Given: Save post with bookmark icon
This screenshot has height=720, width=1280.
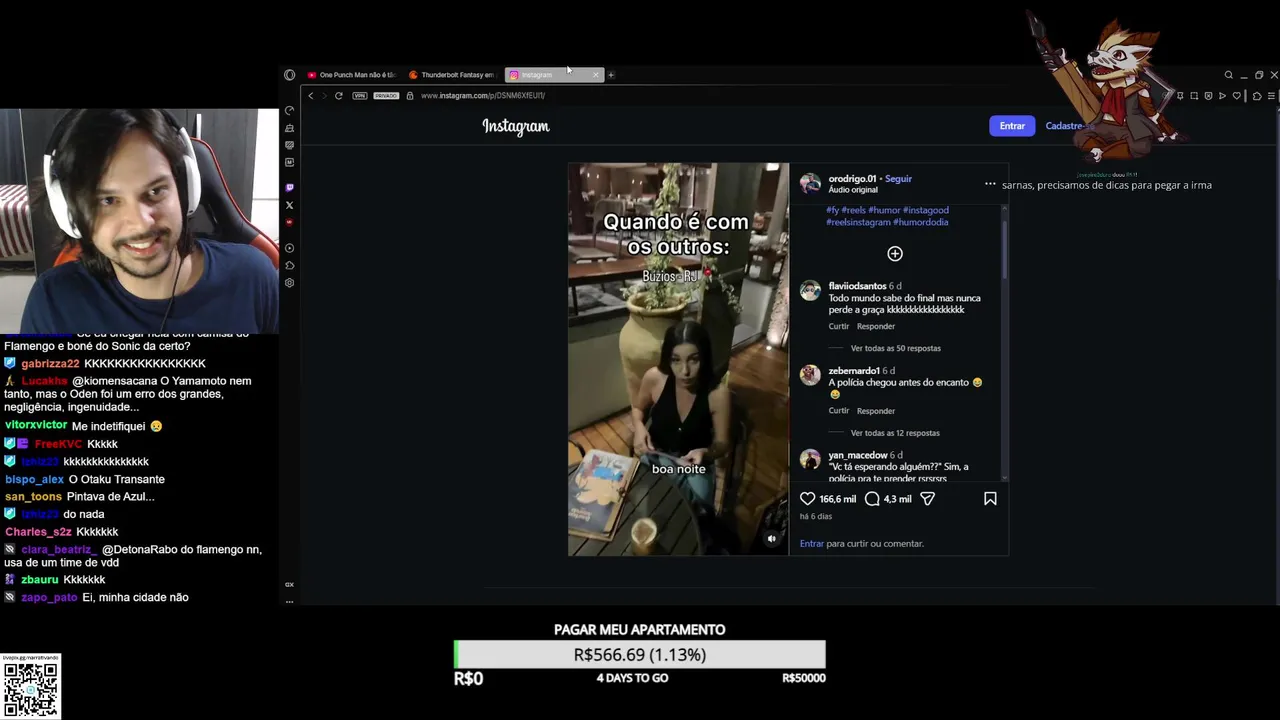Looking at the screenshot, I should click(990, 498).
